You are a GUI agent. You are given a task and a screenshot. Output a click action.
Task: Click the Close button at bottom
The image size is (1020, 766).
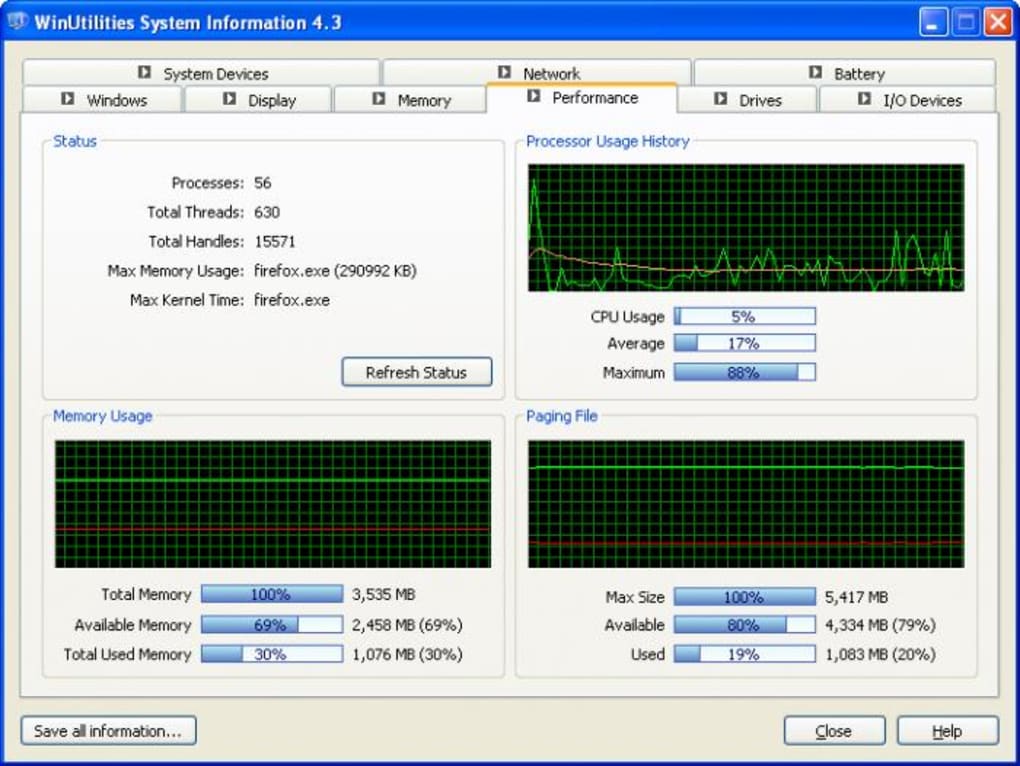click(834, 731)
